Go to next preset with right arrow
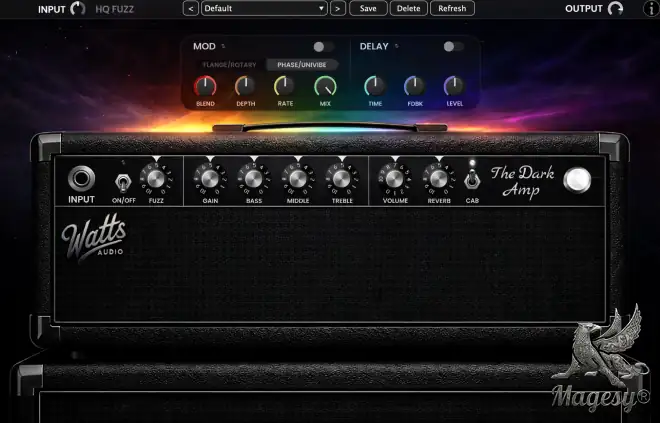This screenshot has width=660, height=423. [338, 8]
